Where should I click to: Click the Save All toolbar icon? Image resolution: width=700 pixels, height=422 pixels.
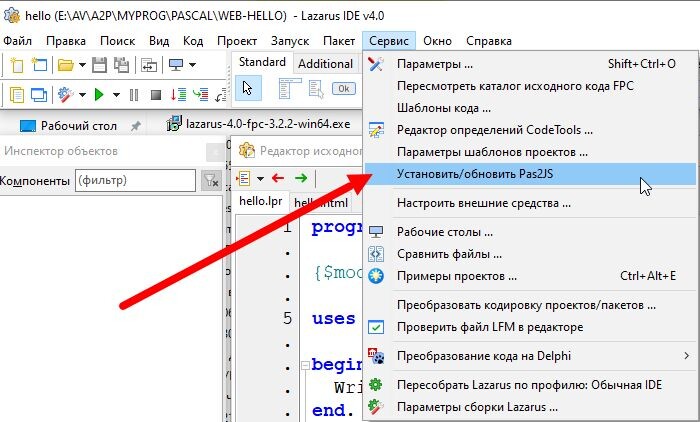pos(121,65)
